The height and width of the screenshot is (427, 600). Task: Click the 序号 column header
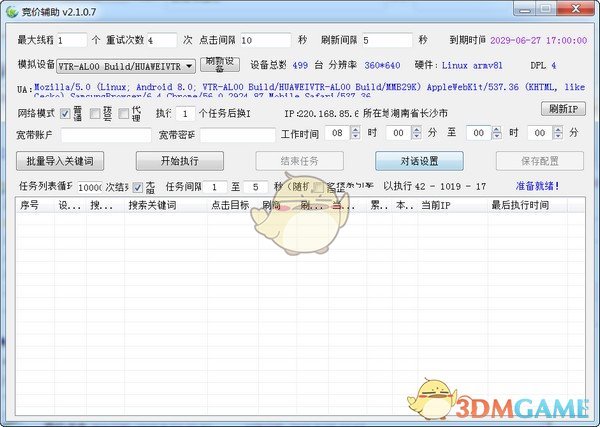pos(35,205)
